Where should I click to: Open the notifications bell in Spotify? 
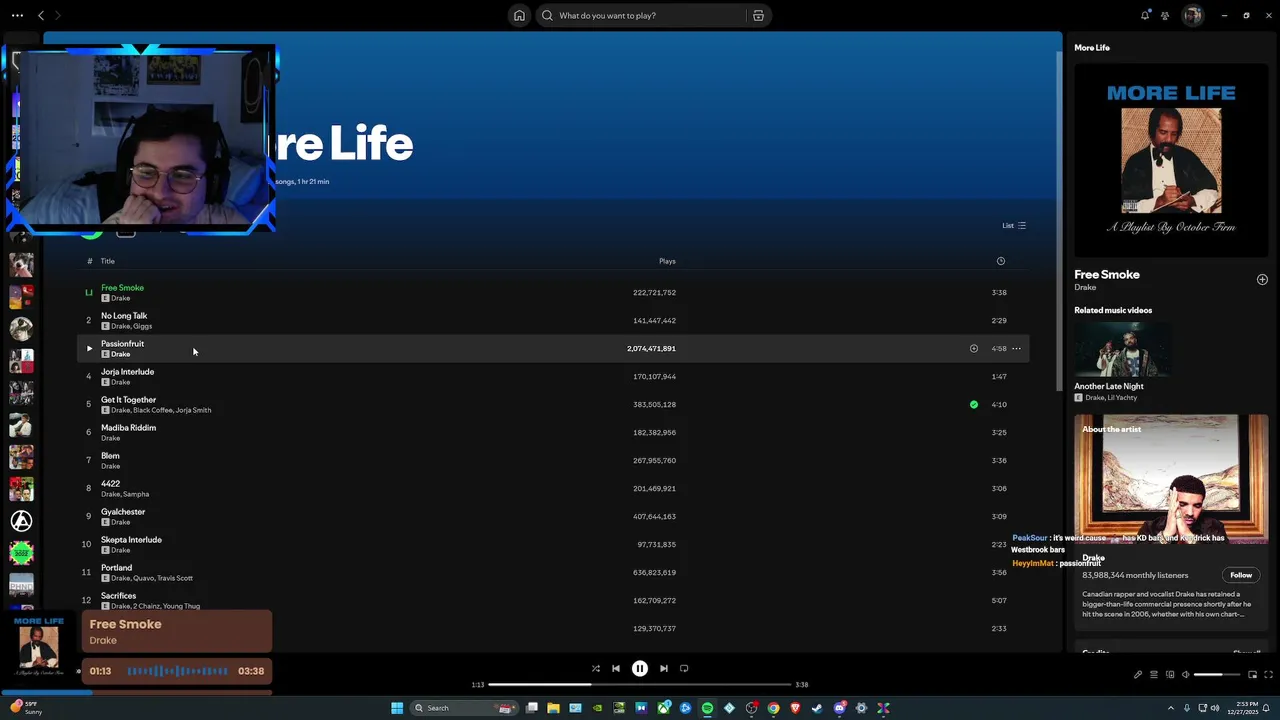(x=1145, y=15)
